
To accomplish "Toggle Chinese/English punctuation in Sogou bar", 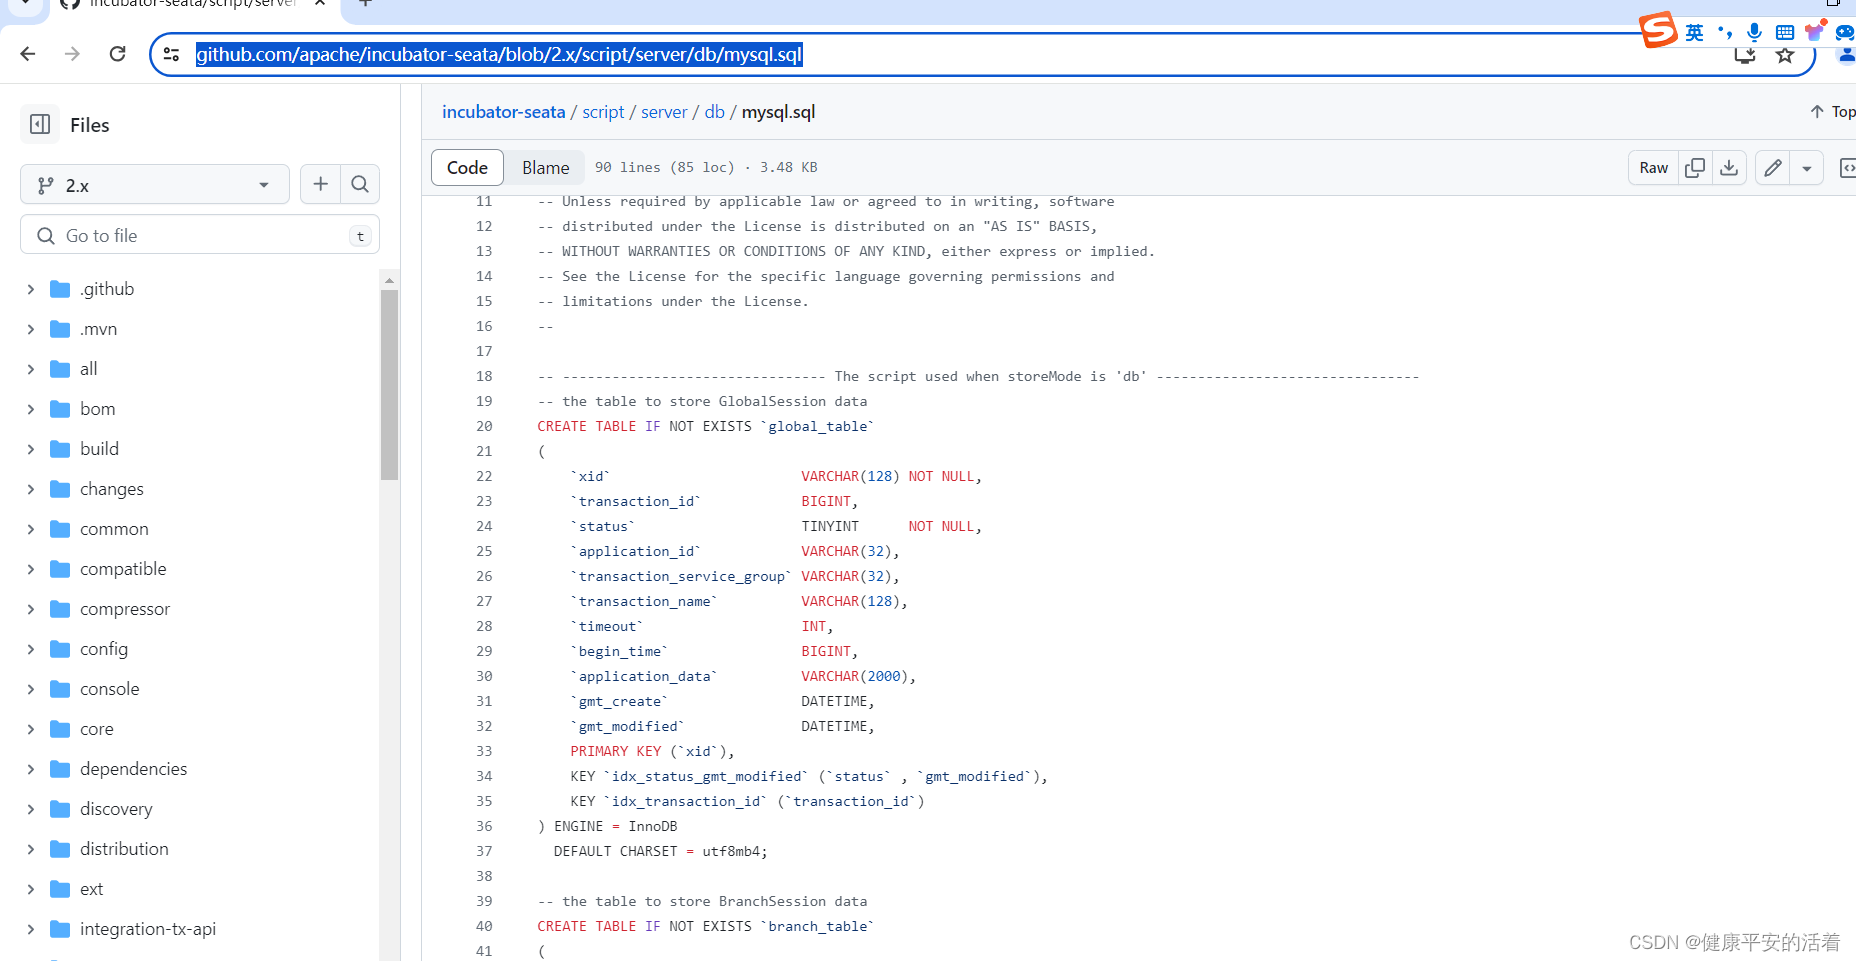I will coord(1724,31).
